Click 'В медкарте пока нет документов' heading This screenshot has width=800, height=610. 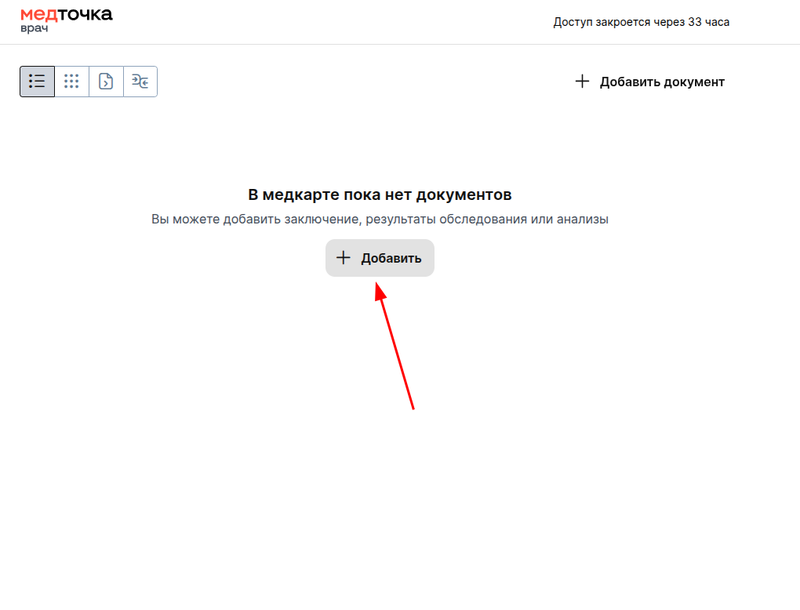point(380,194)
